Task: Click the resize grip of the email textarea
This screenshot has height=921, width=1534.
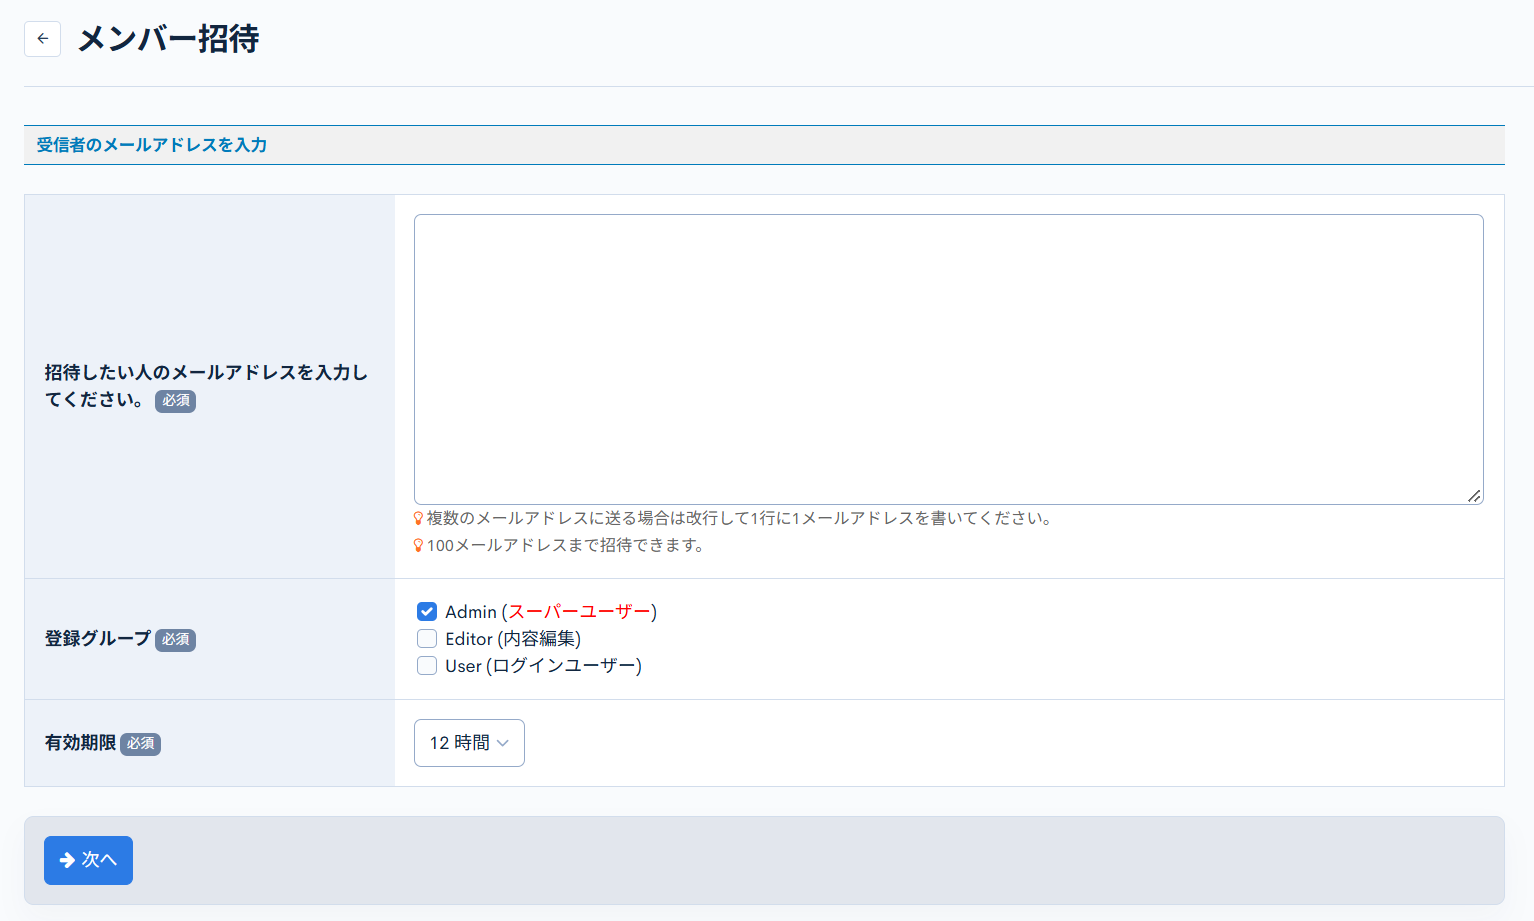Action: coord(1474,496)
